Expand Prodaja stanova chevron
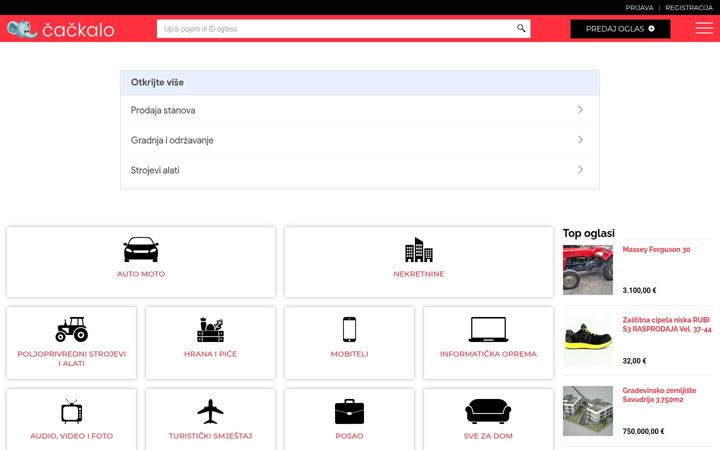Viewport: 720px width, 450px height. point(580,110)
